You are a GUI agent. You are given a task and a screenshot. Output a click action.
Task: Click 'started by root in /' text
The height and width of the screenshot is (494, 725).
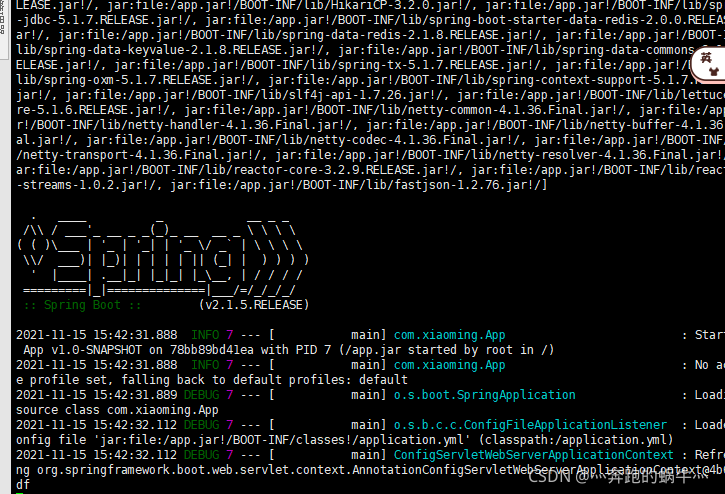pyautogui.click(x=481, y=350)
